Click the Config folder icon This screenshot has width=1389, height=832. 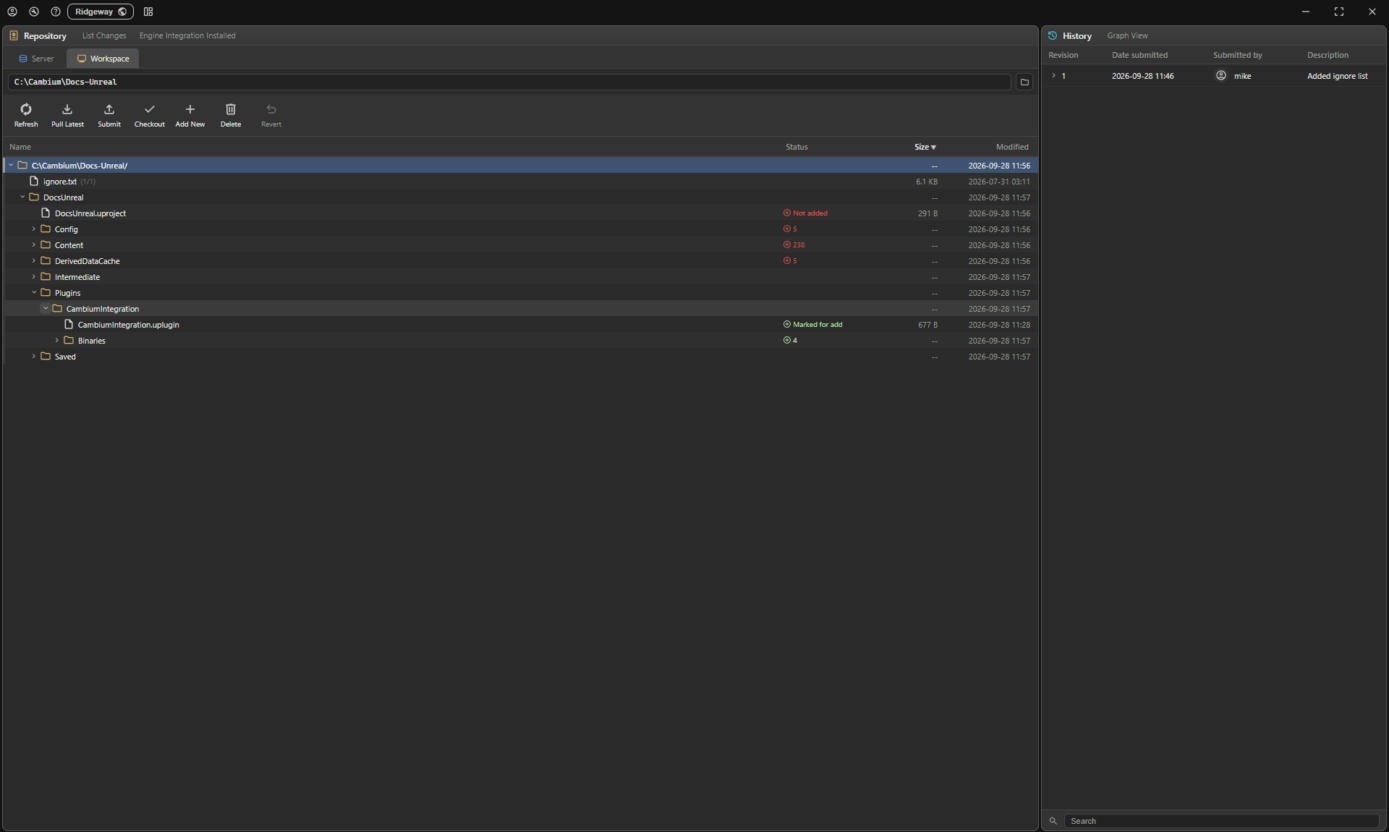tap(45, 229)
